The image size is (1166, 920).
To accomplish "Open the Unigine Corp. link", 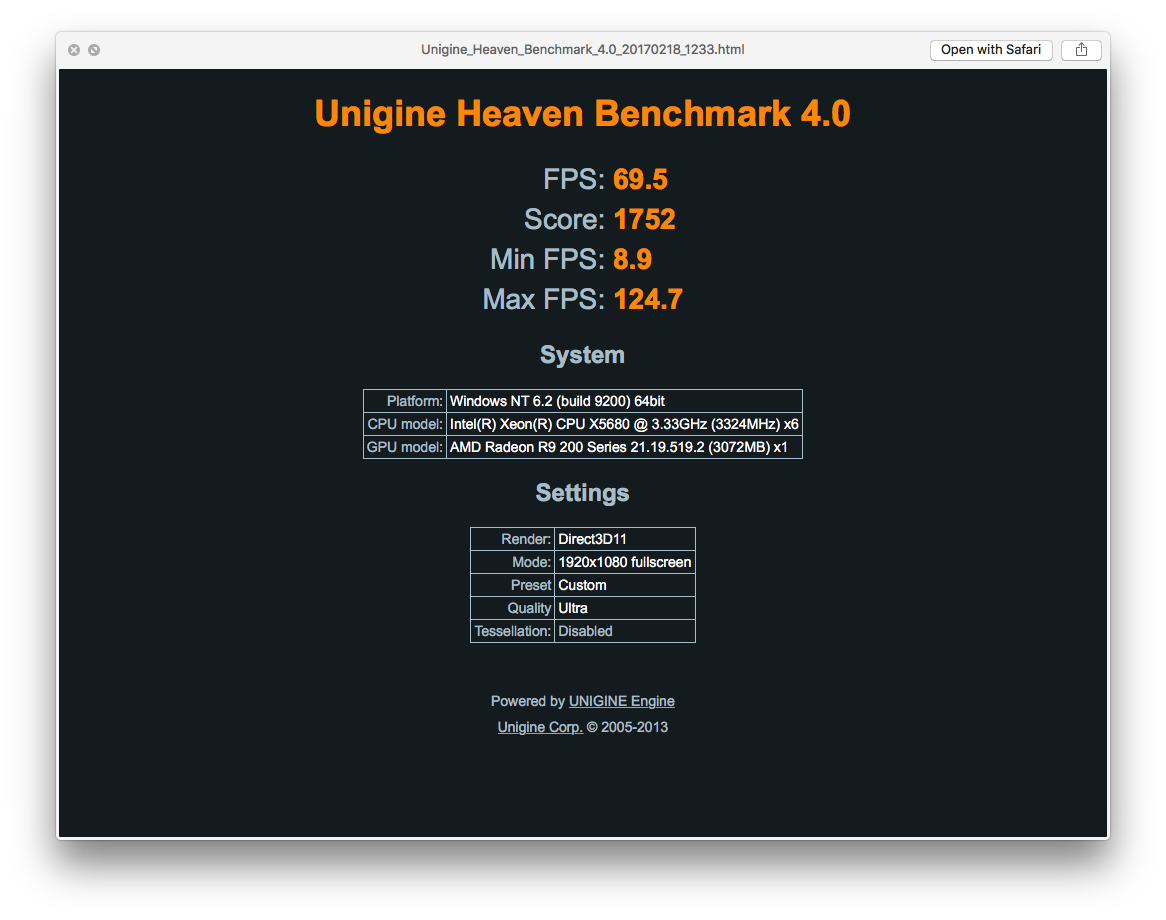I will [540, 727].
